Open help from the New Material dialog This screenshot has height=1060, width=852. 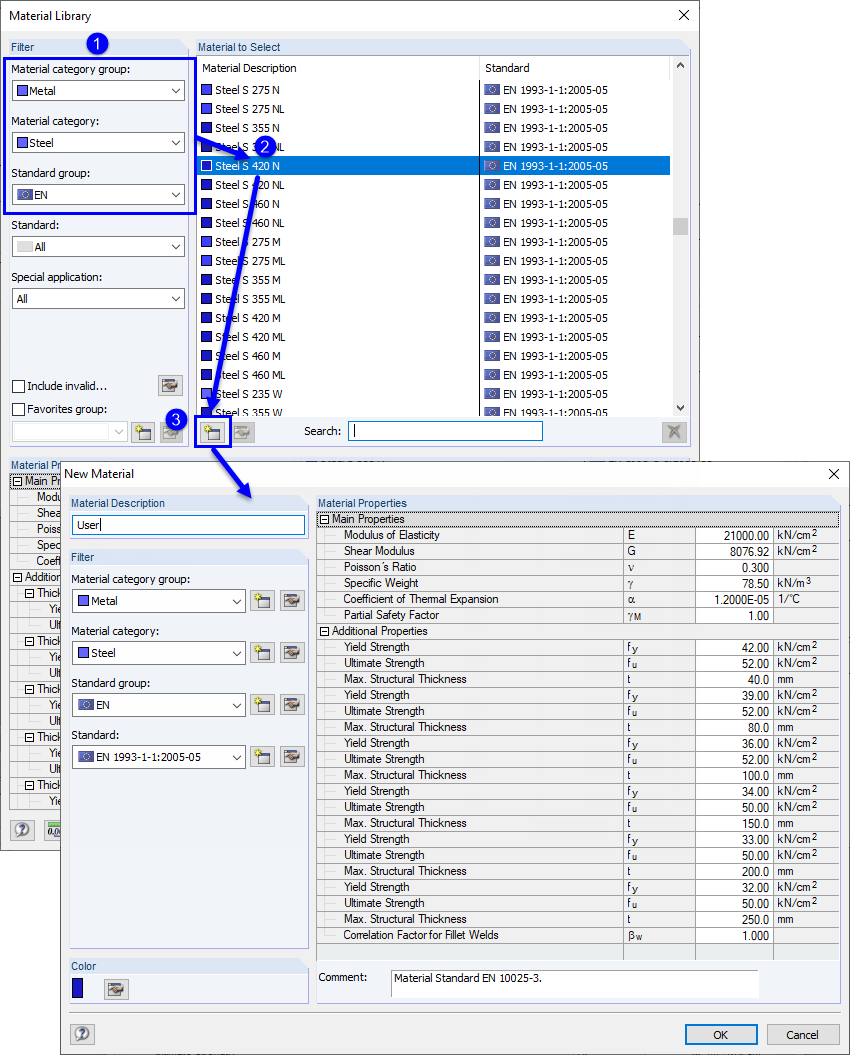point(82,1034)
